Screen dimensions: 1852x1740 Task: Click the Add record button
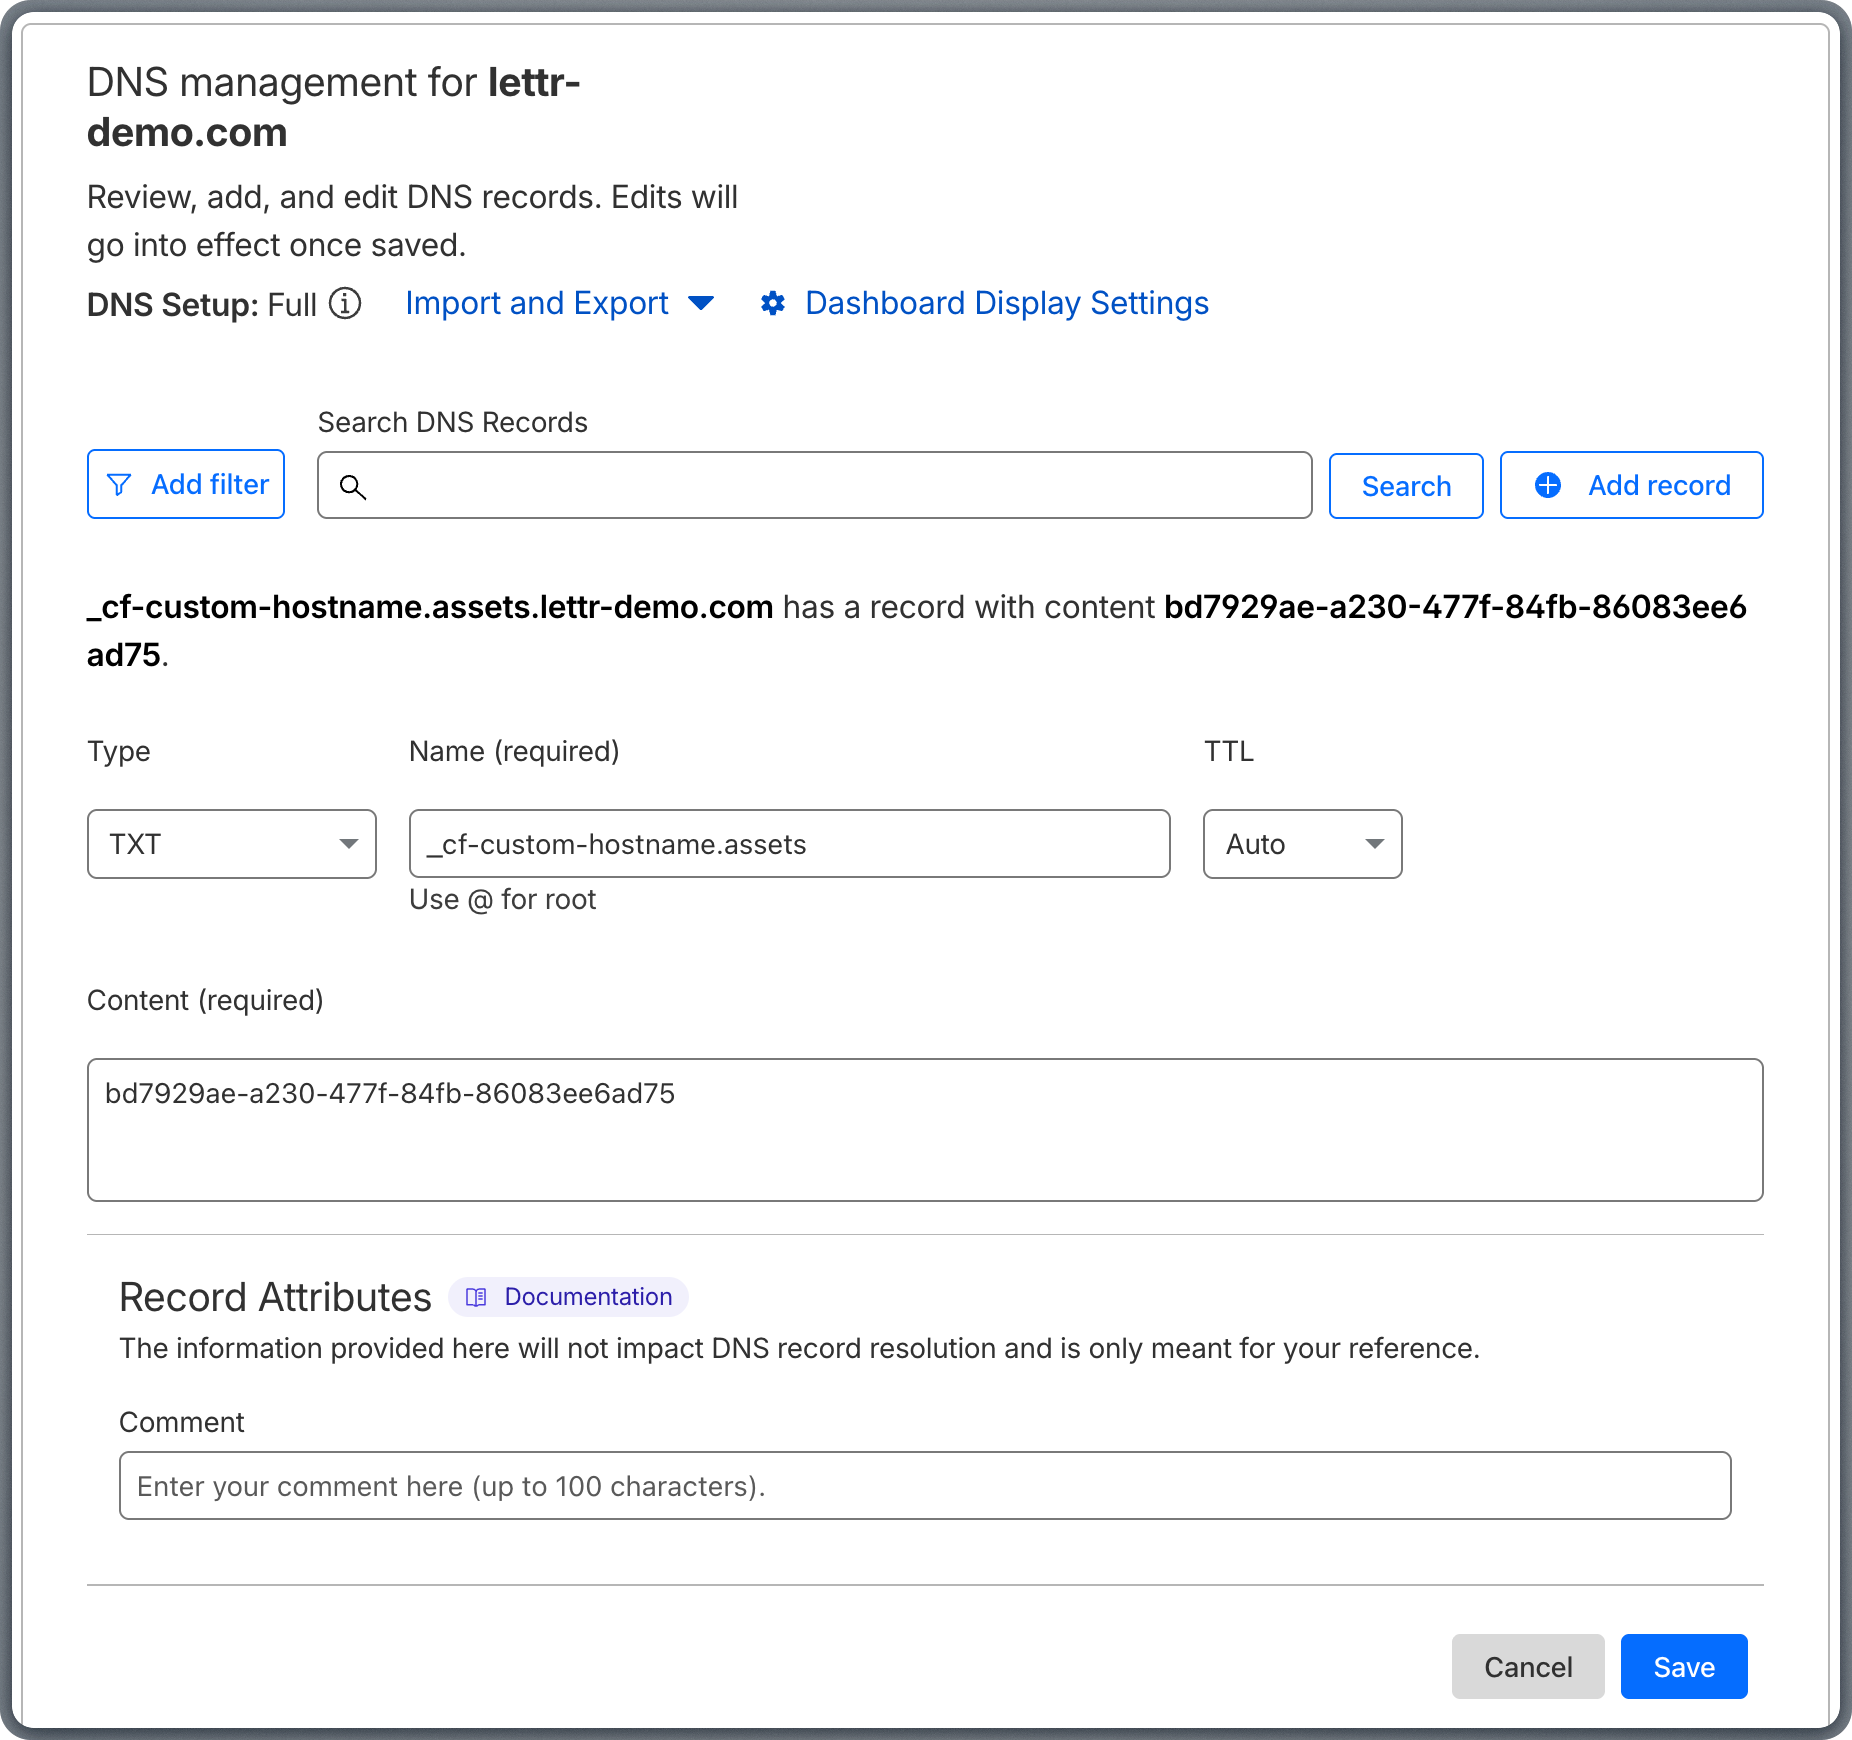1631,485
